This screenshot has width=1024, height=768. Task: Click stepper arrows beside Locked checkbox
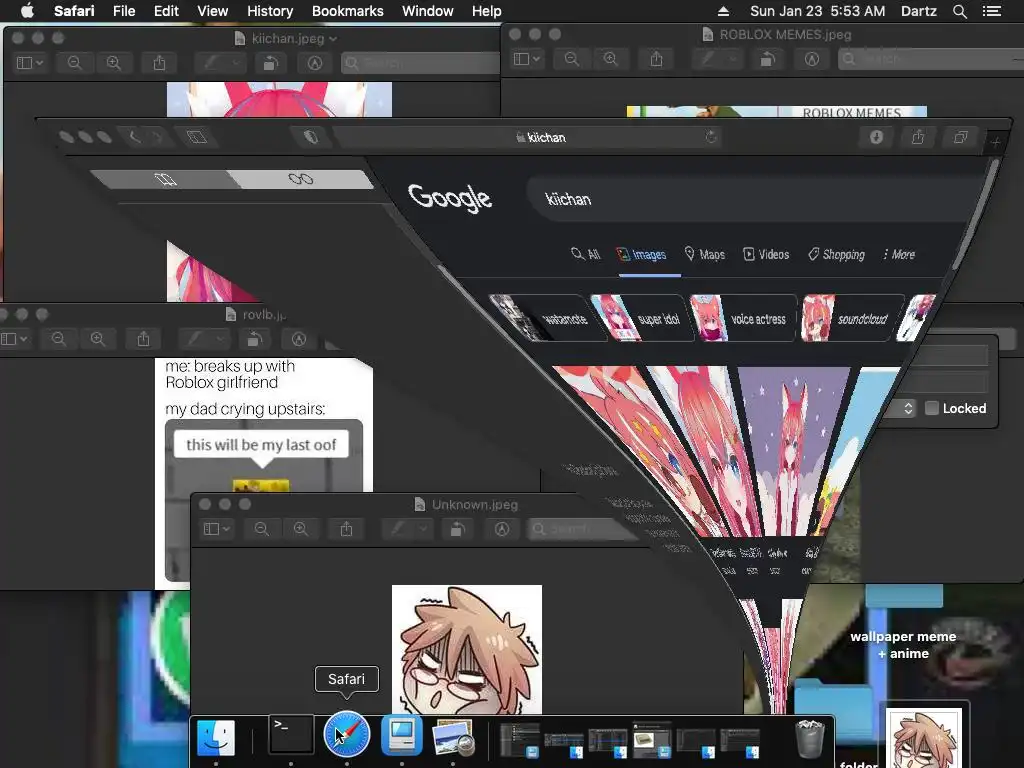click(x=908, y=408)
